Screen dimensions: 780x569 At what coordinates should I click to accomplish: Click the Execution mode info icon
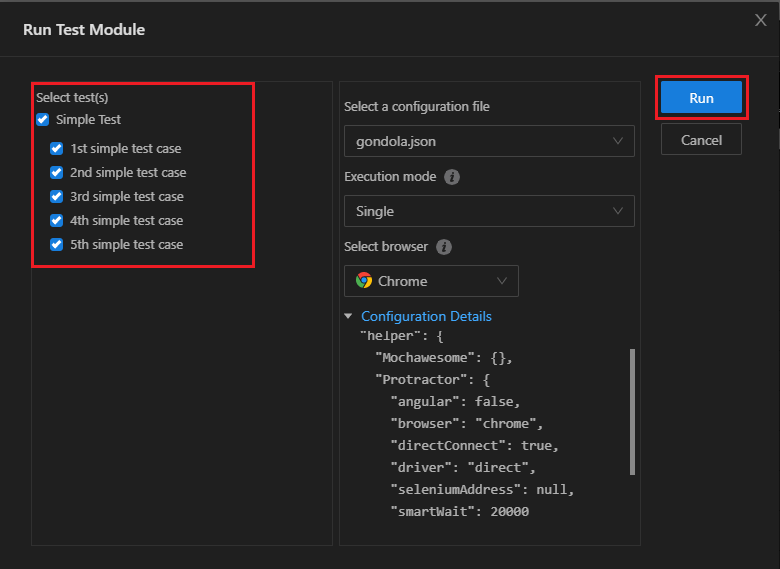tap(452, 177)
